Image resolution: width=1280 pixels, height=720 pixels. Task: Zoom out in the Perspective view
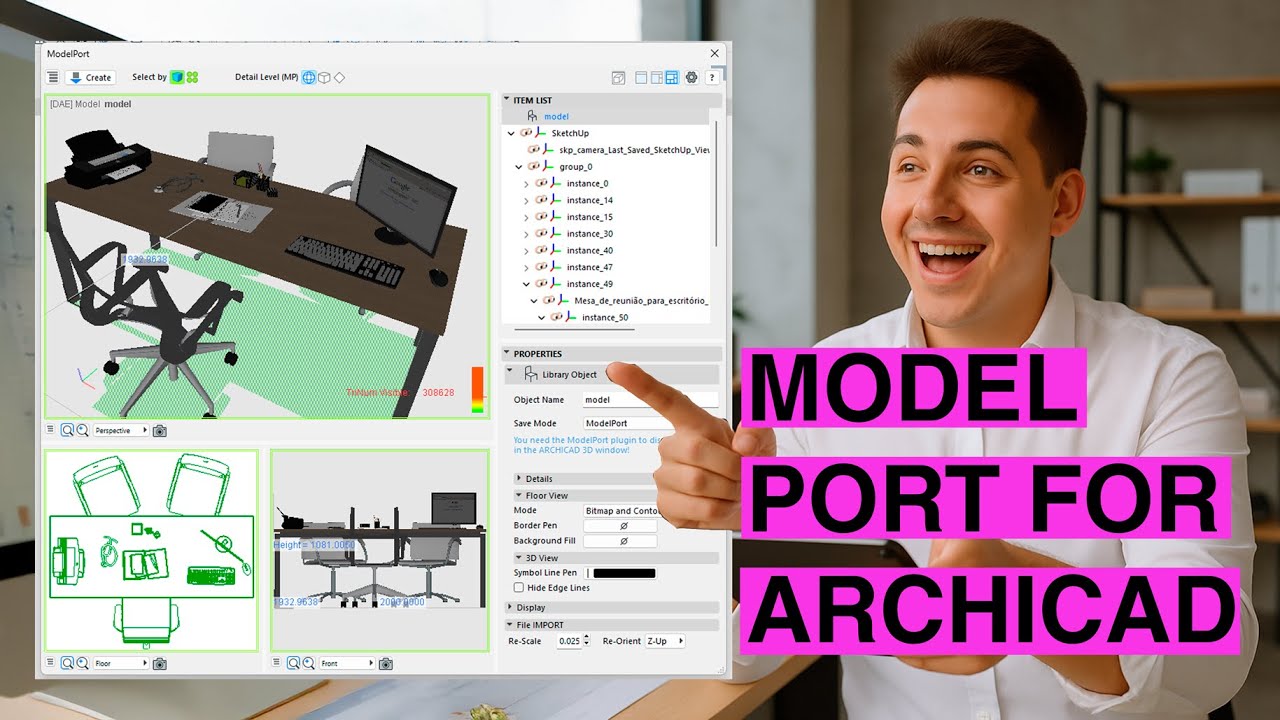tap(67, 430)
